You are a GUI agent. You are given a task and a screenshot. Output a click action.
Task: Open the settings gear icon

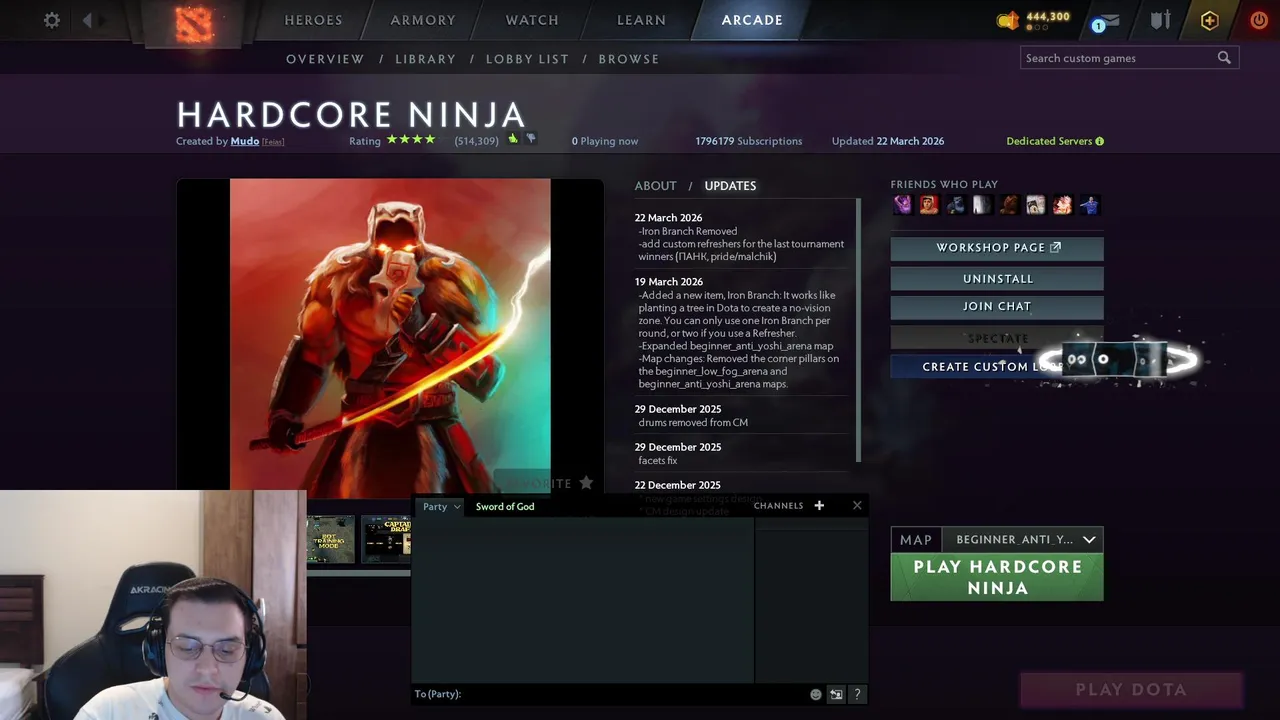tap(52, 20)
